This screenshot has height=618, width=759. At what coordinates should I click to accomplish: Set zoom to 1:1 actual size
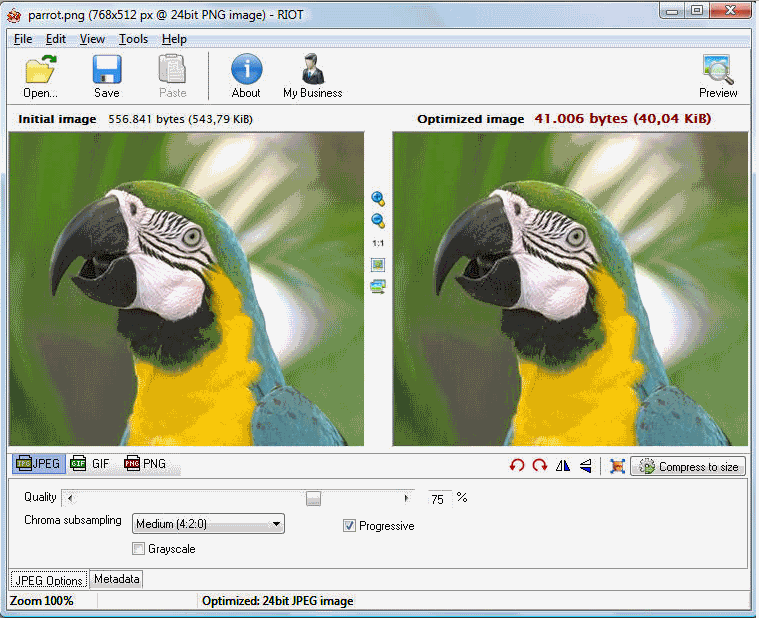coord(378,243)
